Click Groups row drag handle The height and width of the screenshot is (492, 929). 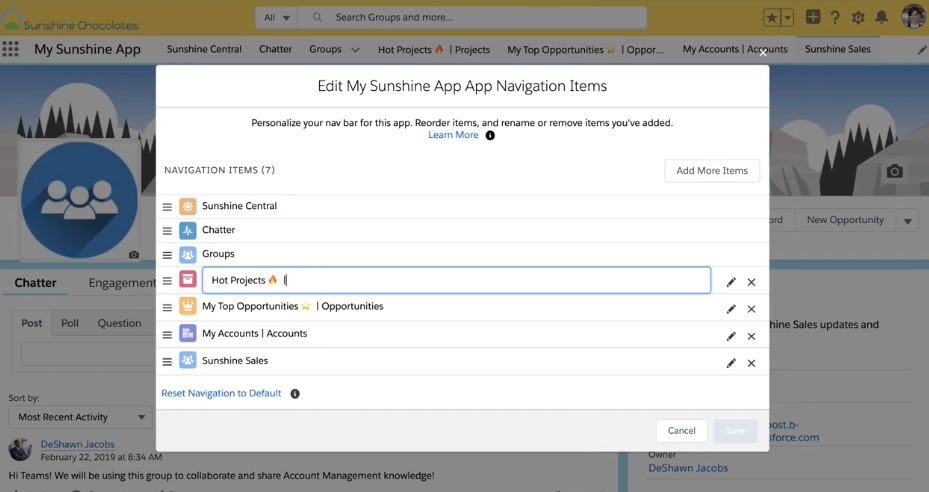167,255
